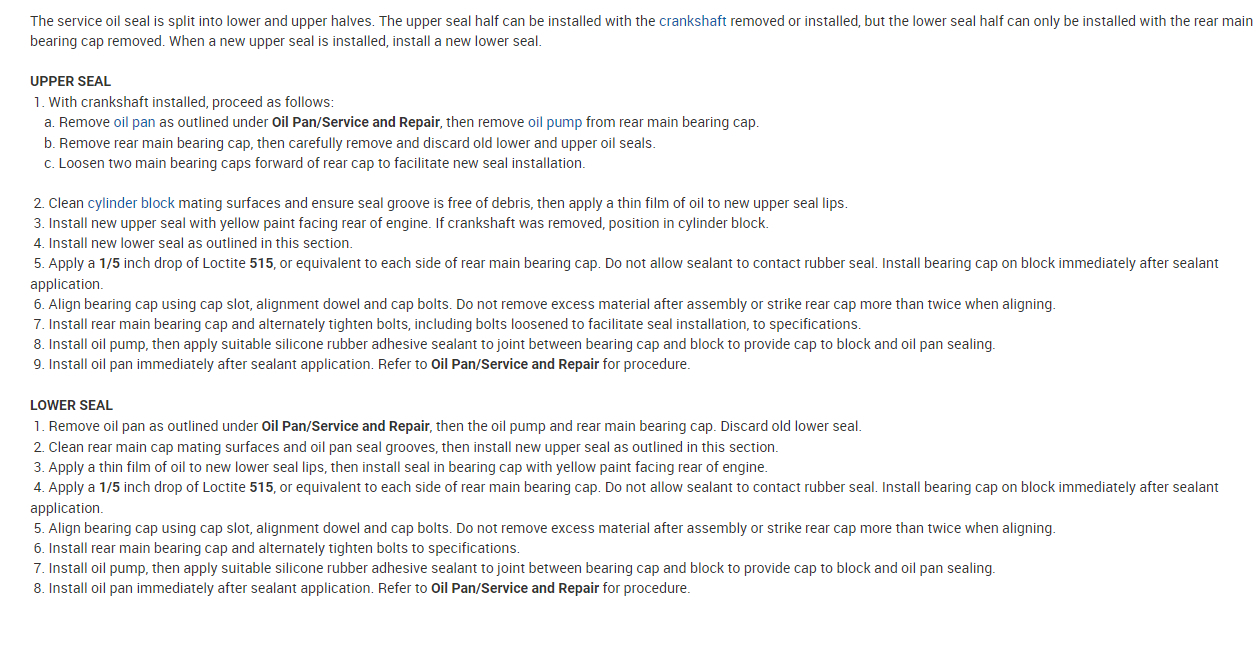Click Lower Seal step 3 about thin oil film

[407, 467]
